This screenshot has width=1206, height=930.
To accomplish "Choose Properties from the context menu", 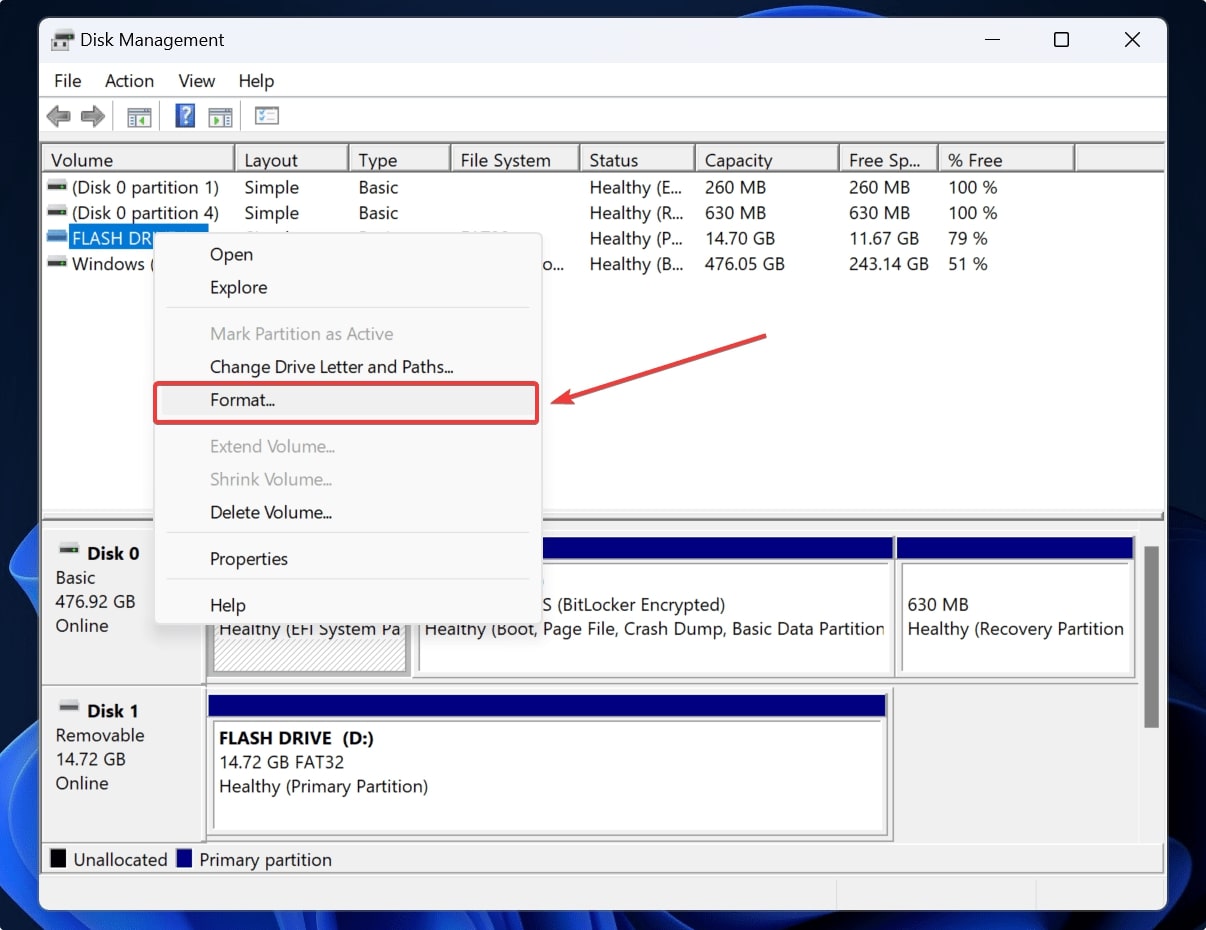I will (248, 559).
